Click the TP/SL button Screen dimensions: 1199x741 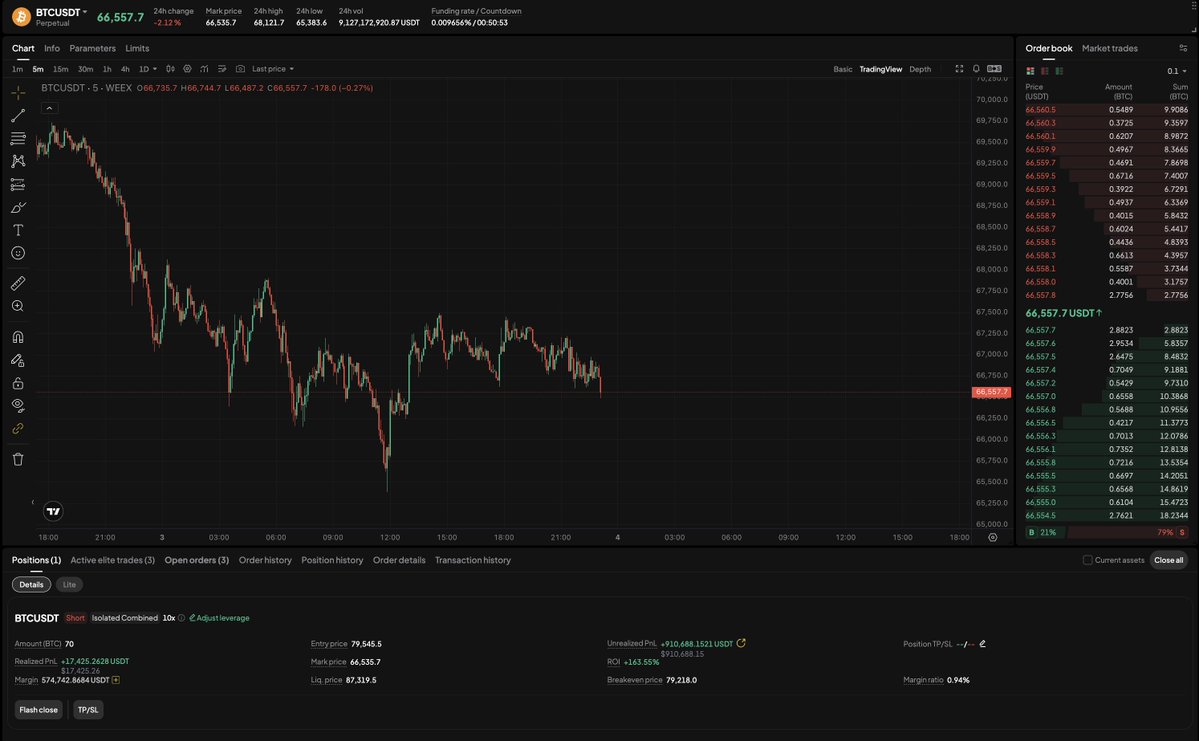point(88,710)
